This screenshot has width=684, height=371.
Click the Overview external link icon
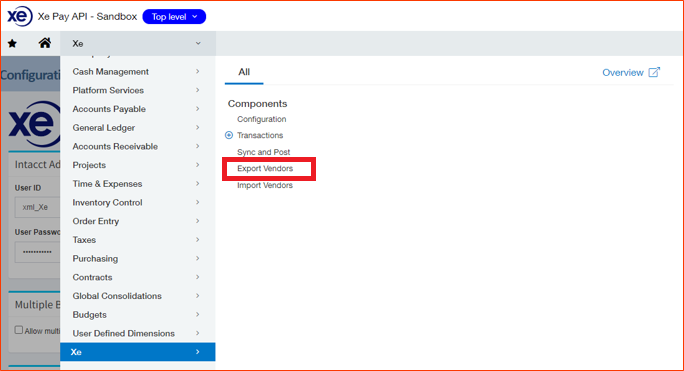coord(654,72)
